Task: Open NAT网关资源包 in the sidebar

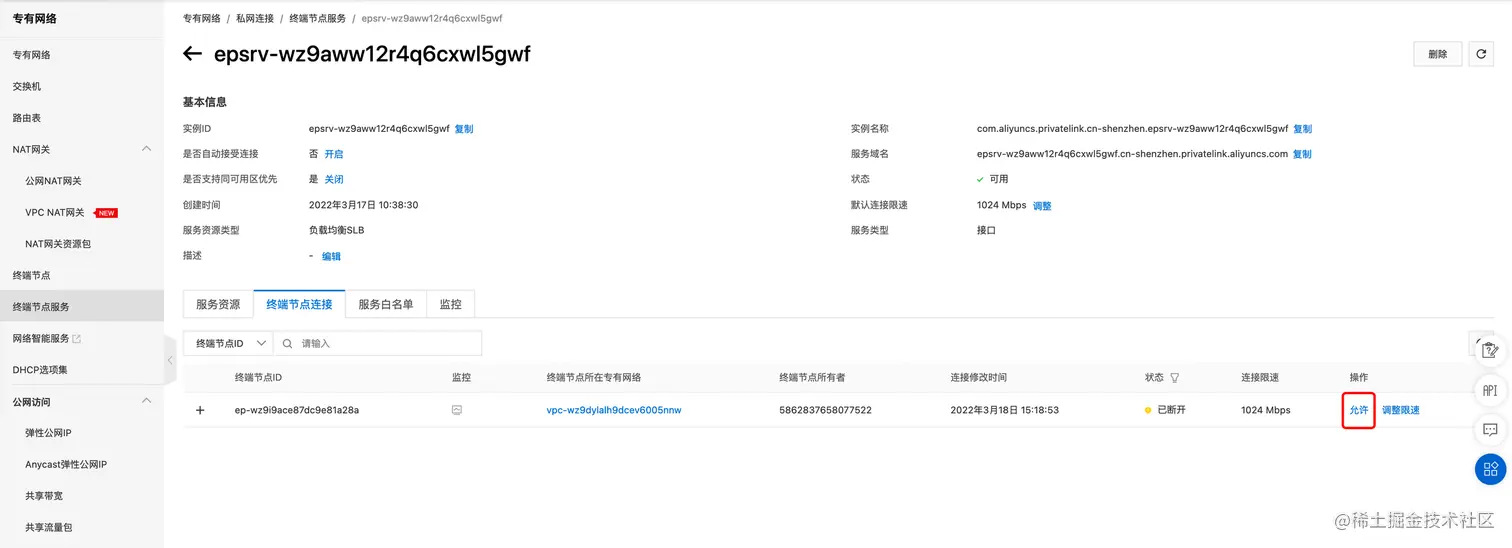Action: (58, 244)
